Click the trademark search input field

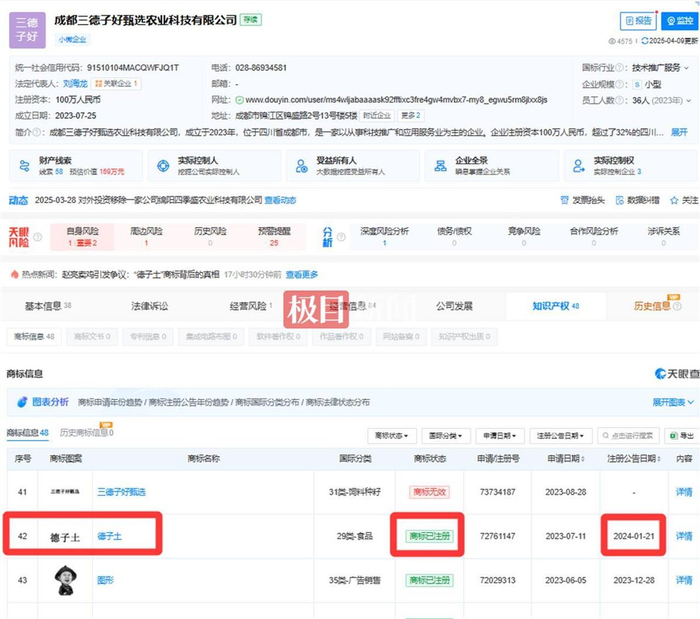pos(629,436)
